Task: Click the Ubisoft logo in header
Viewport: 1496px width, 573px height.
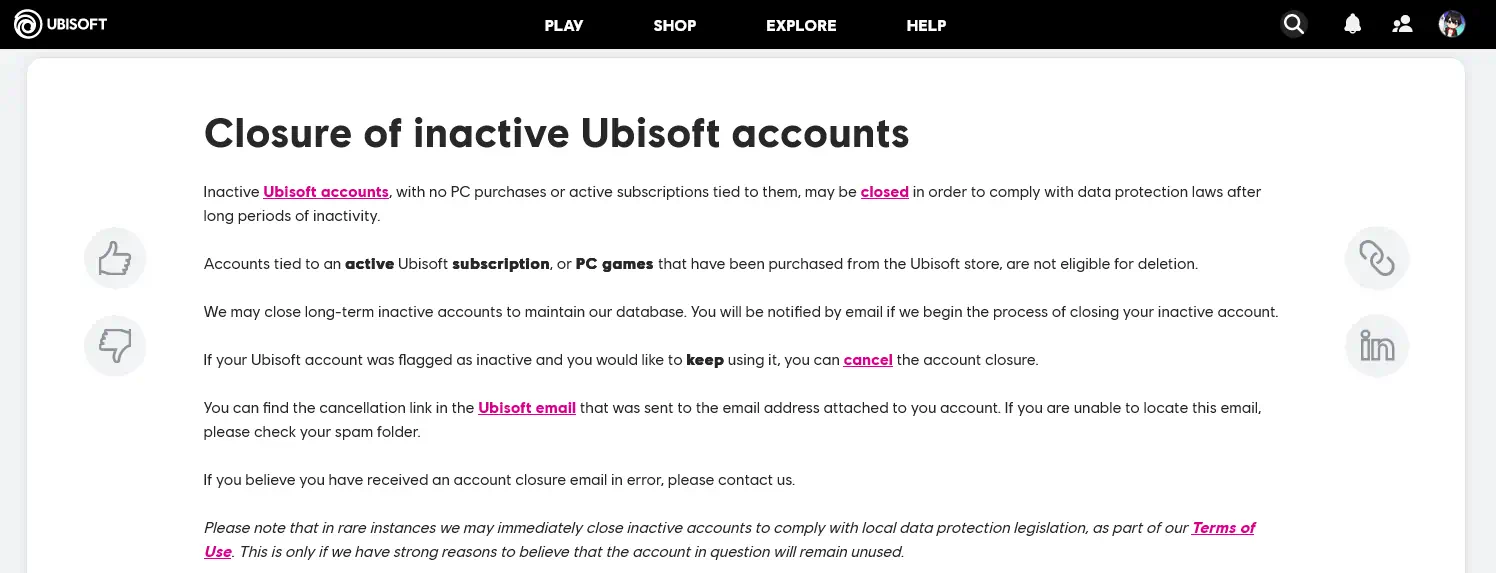Action: click(28, 24)
